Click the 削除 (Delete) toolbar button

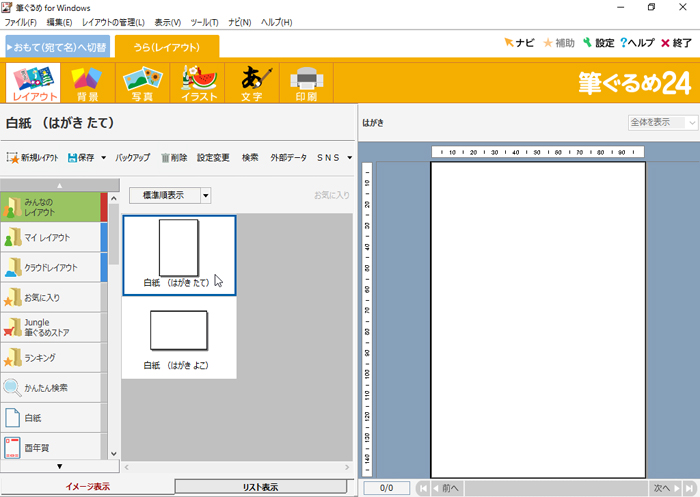click(173, 157)
